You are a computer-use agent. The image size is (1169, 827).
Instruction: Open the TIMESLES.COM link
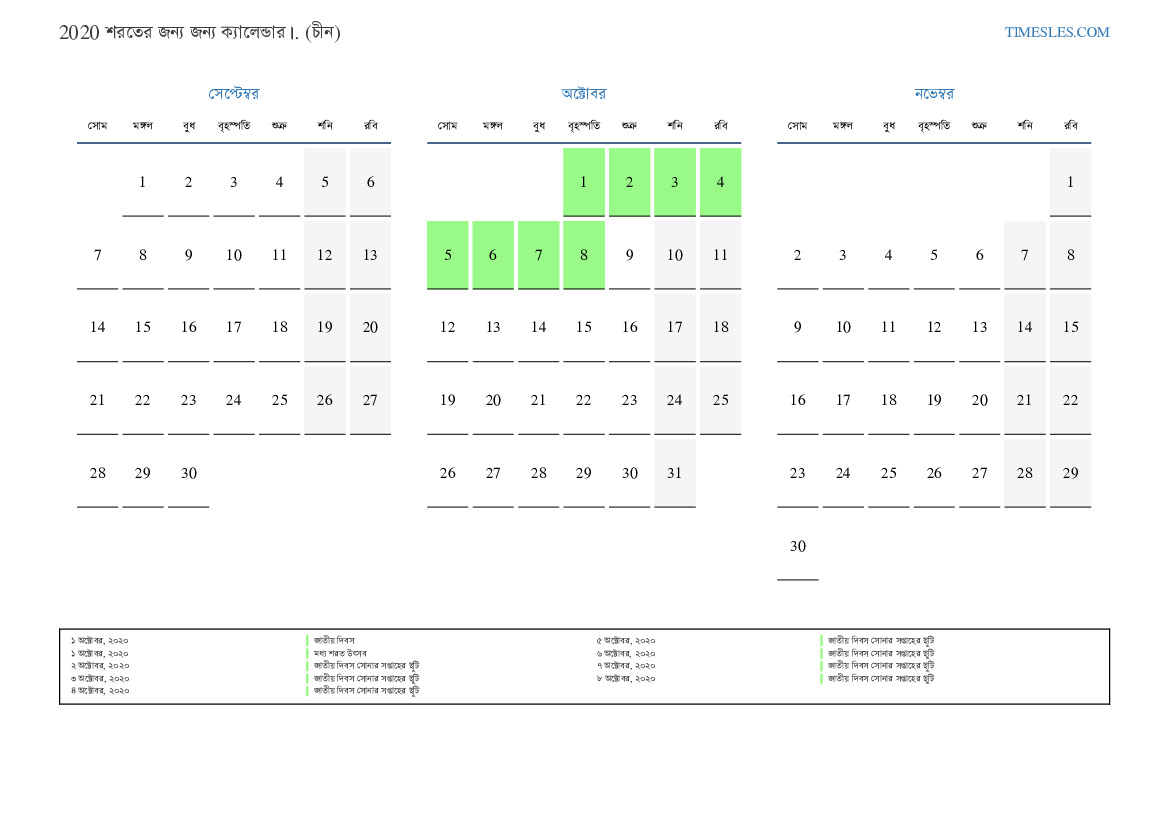click(x=1056, y=32)
